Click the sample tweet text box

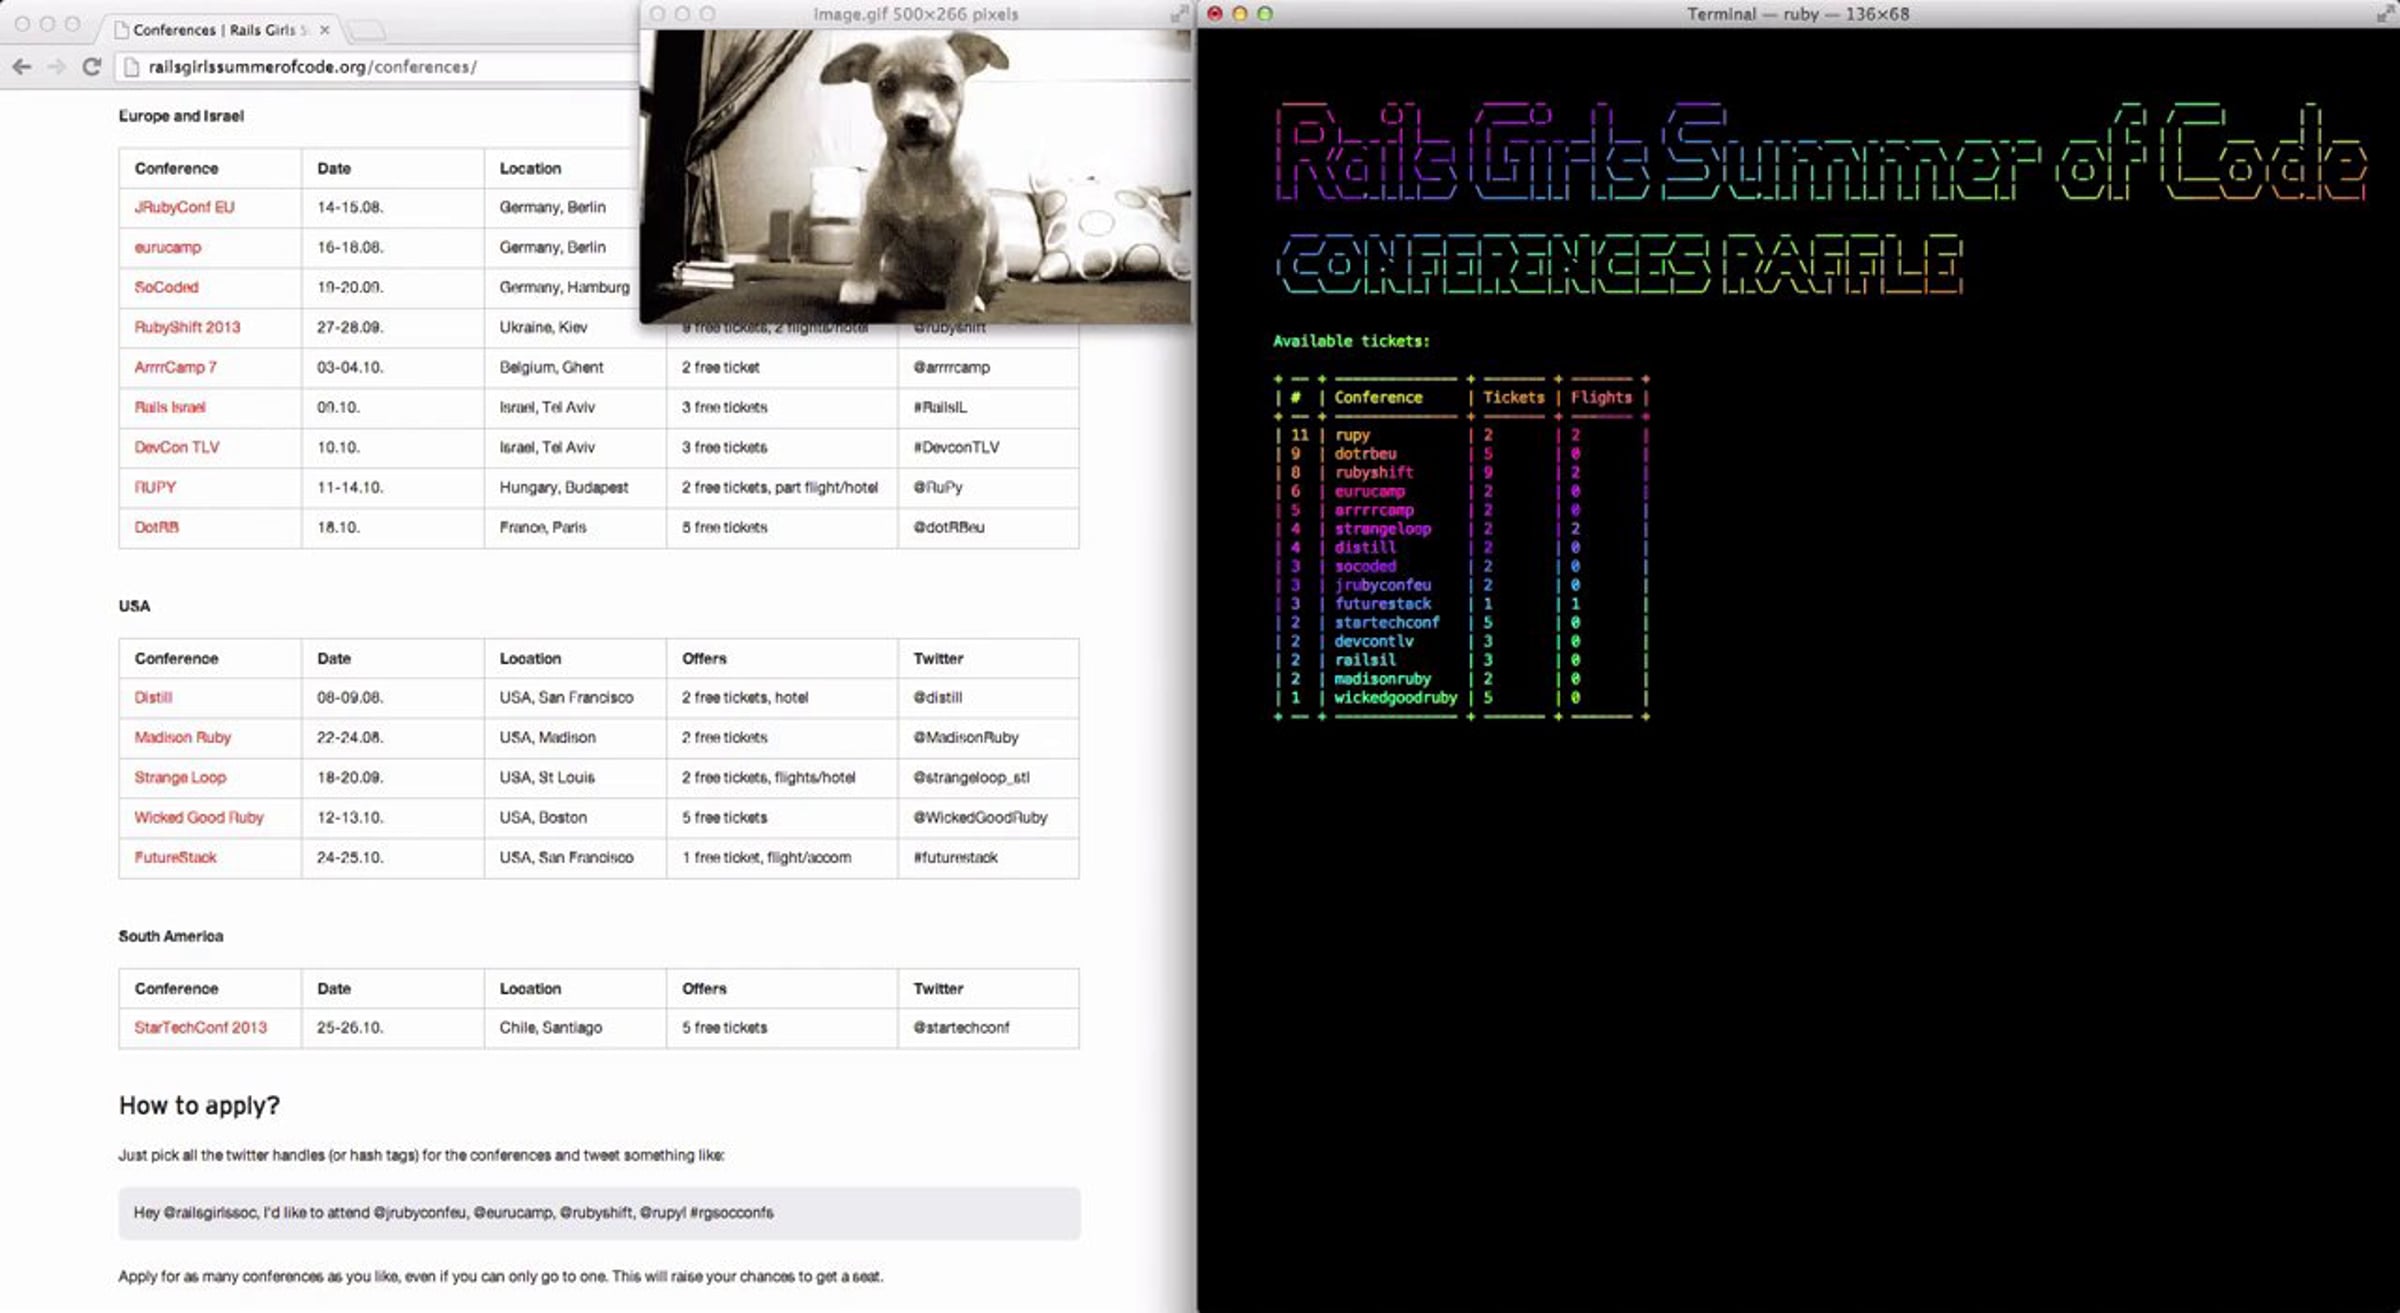pos(599,1213)
